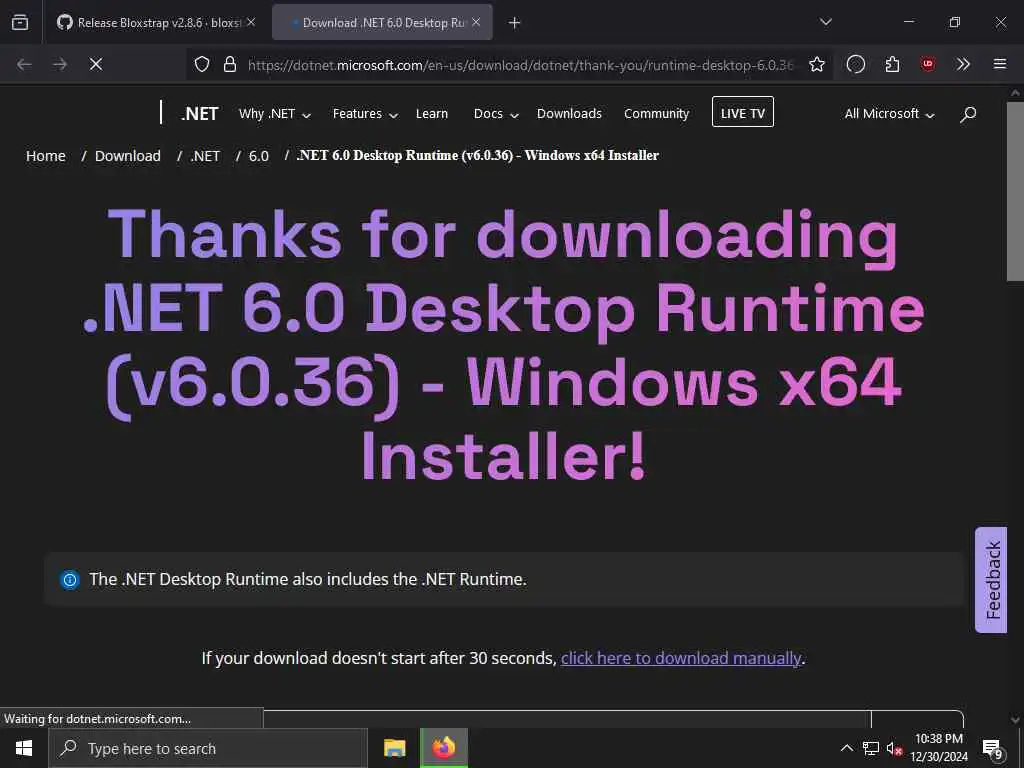
Task: Open uBlock Origin extension popup
Action: (x=927, y=64)
